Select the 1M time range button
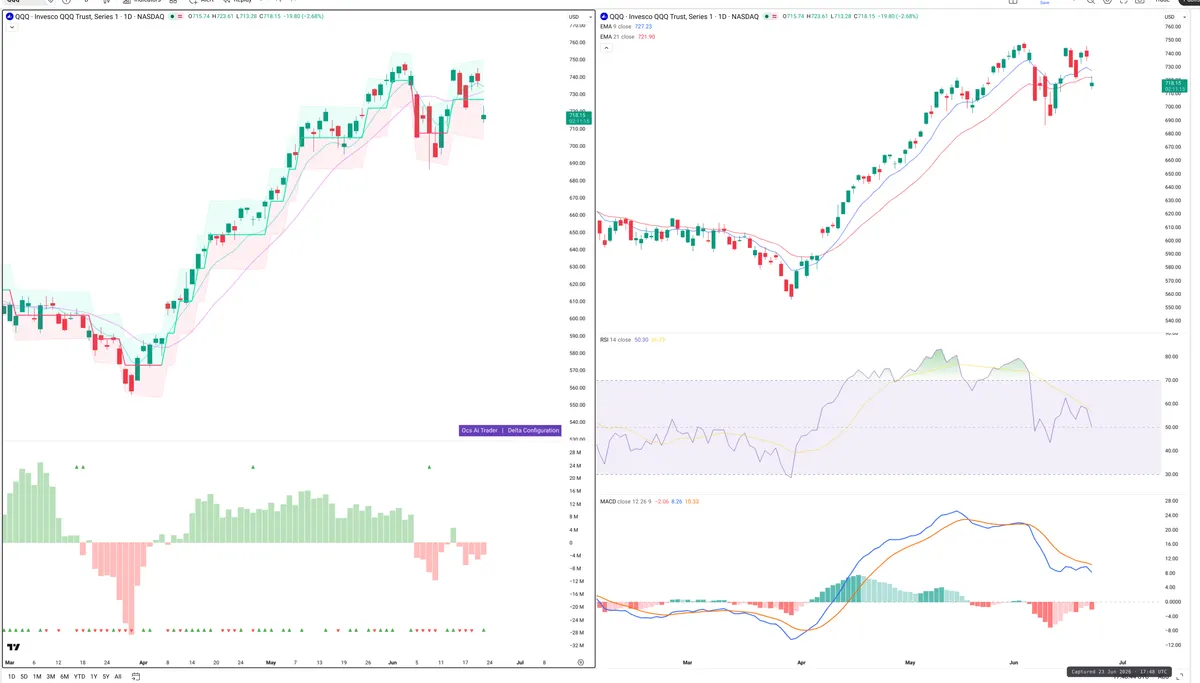Viewport: 1200px width, 683px height. [37, 677]
